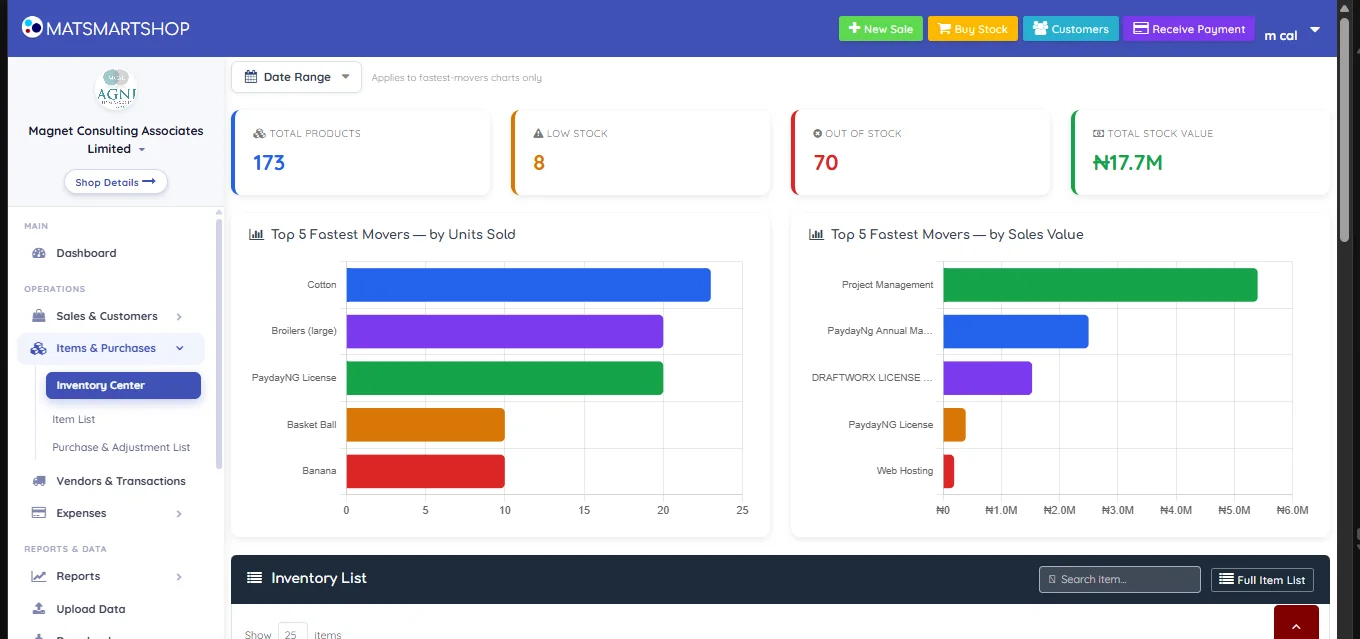
Task: Click the bar chart icon beside Units Sold title
Action: [x=256, y=234]
